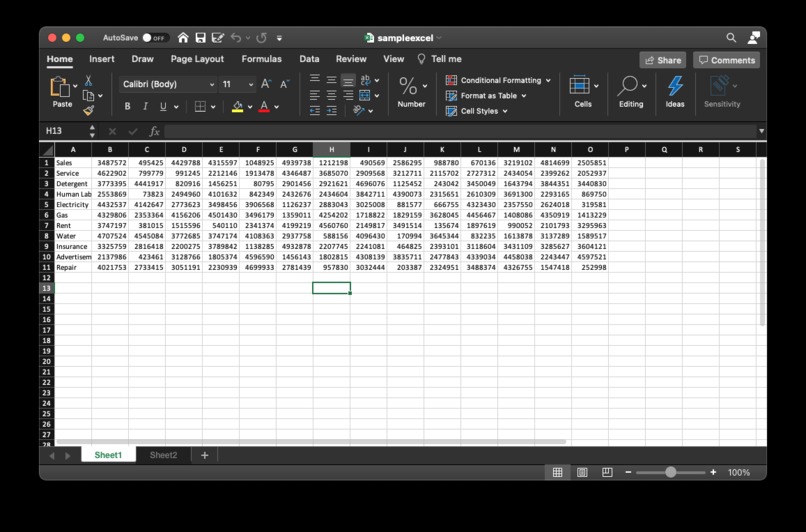Toggle underline formatting

coord(163,106)
